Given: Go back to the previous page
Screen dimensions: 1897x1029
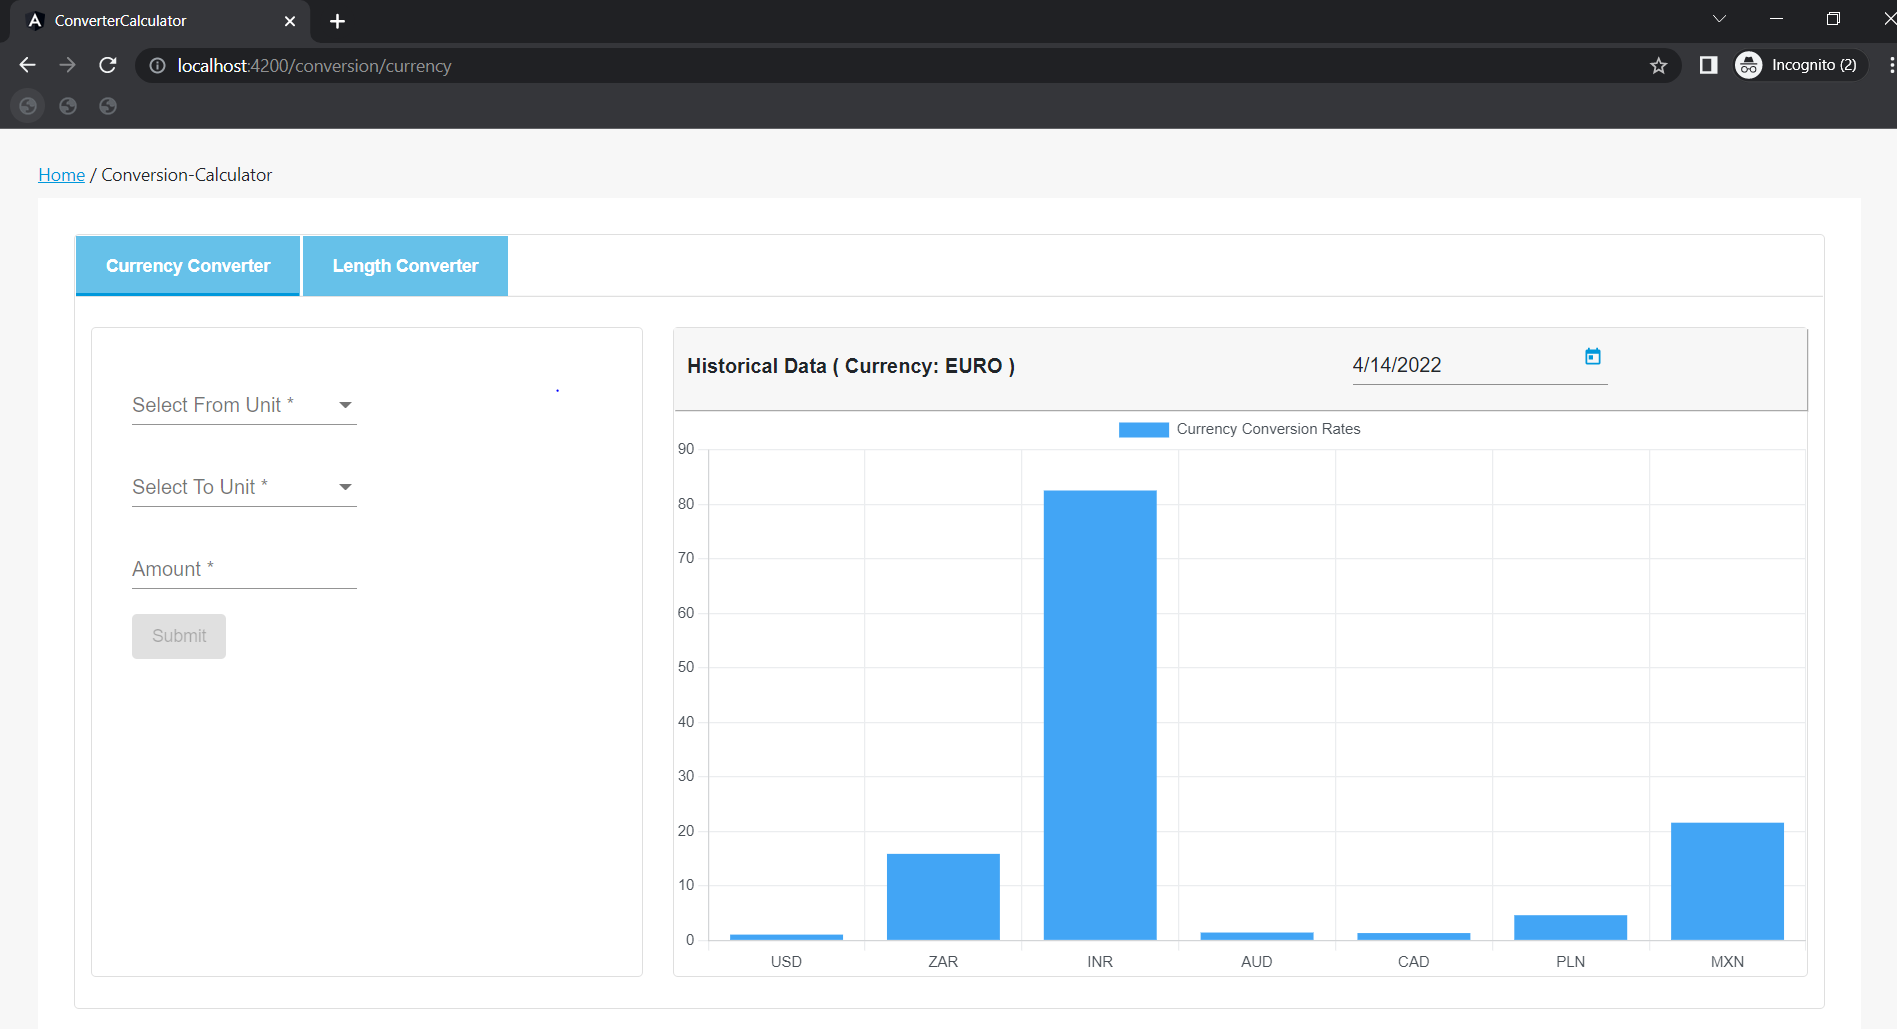Looking at the screenshot, I should 27,65.
